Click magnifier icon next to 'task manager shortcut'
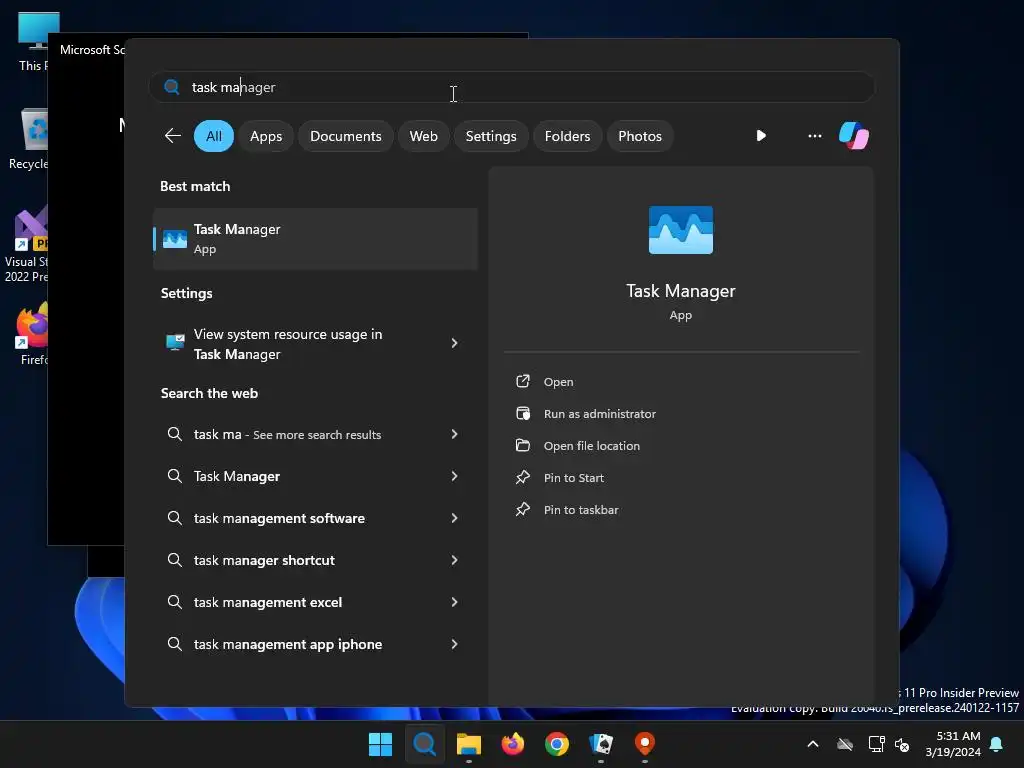 [x=174, y=560]
